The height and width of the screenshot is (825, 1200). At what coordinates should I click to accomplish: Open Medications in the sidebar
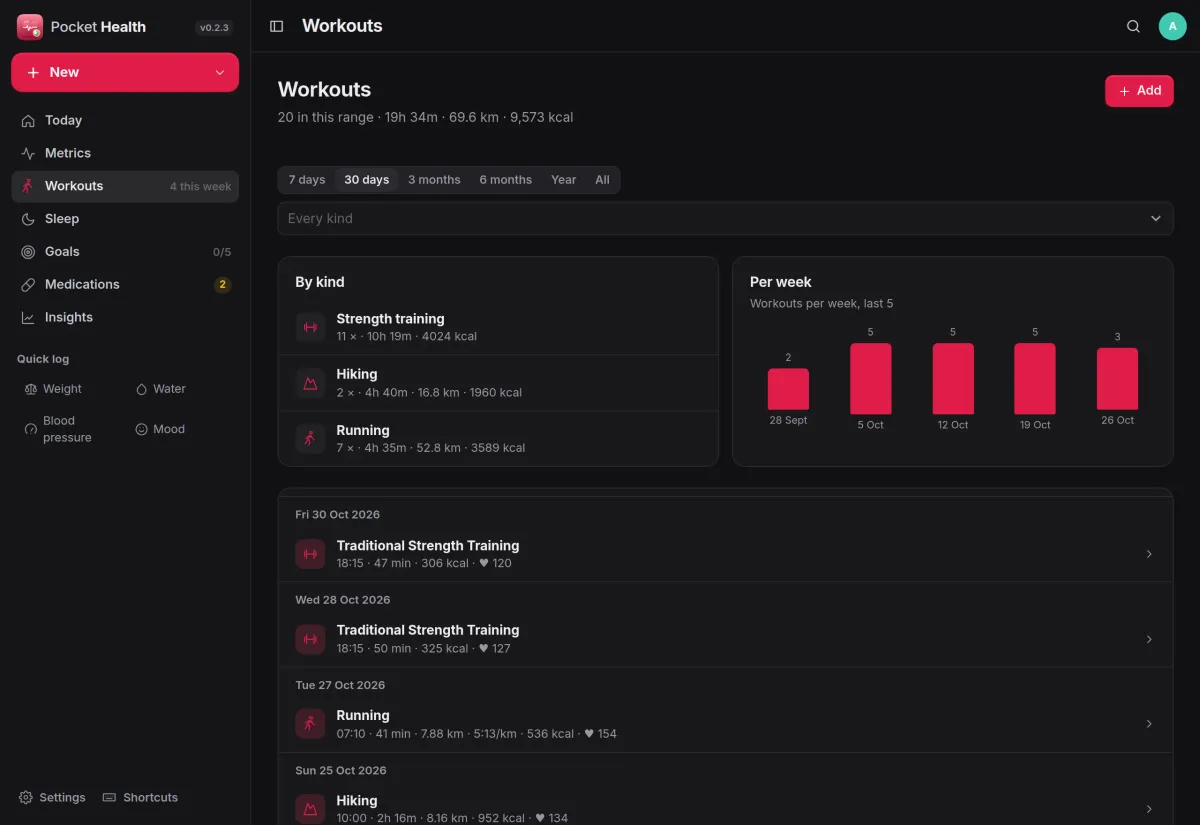click(125, 285)
